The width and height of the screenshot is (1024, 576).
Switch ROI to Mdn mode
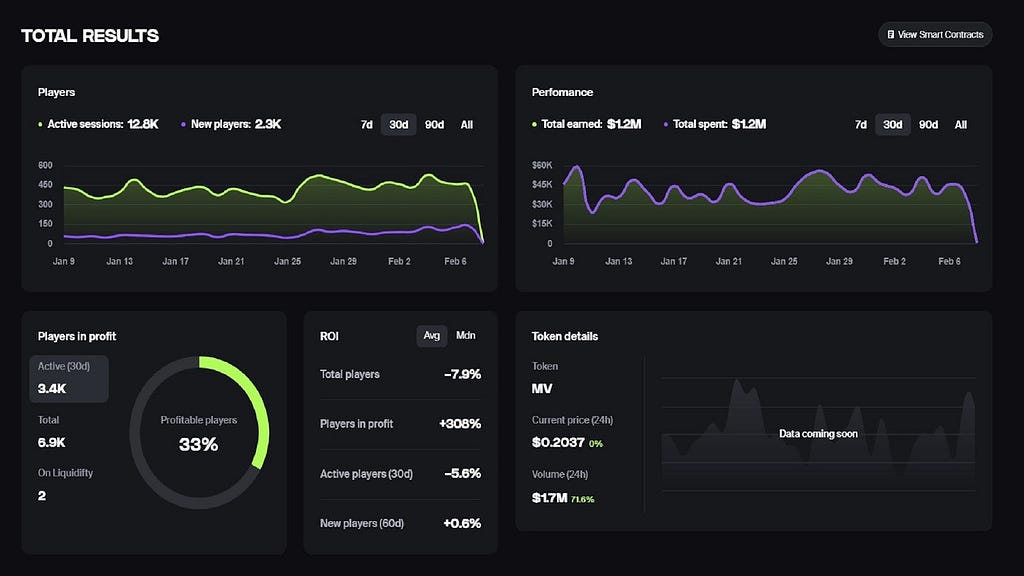pyautogui.click(x=466, y=336)
